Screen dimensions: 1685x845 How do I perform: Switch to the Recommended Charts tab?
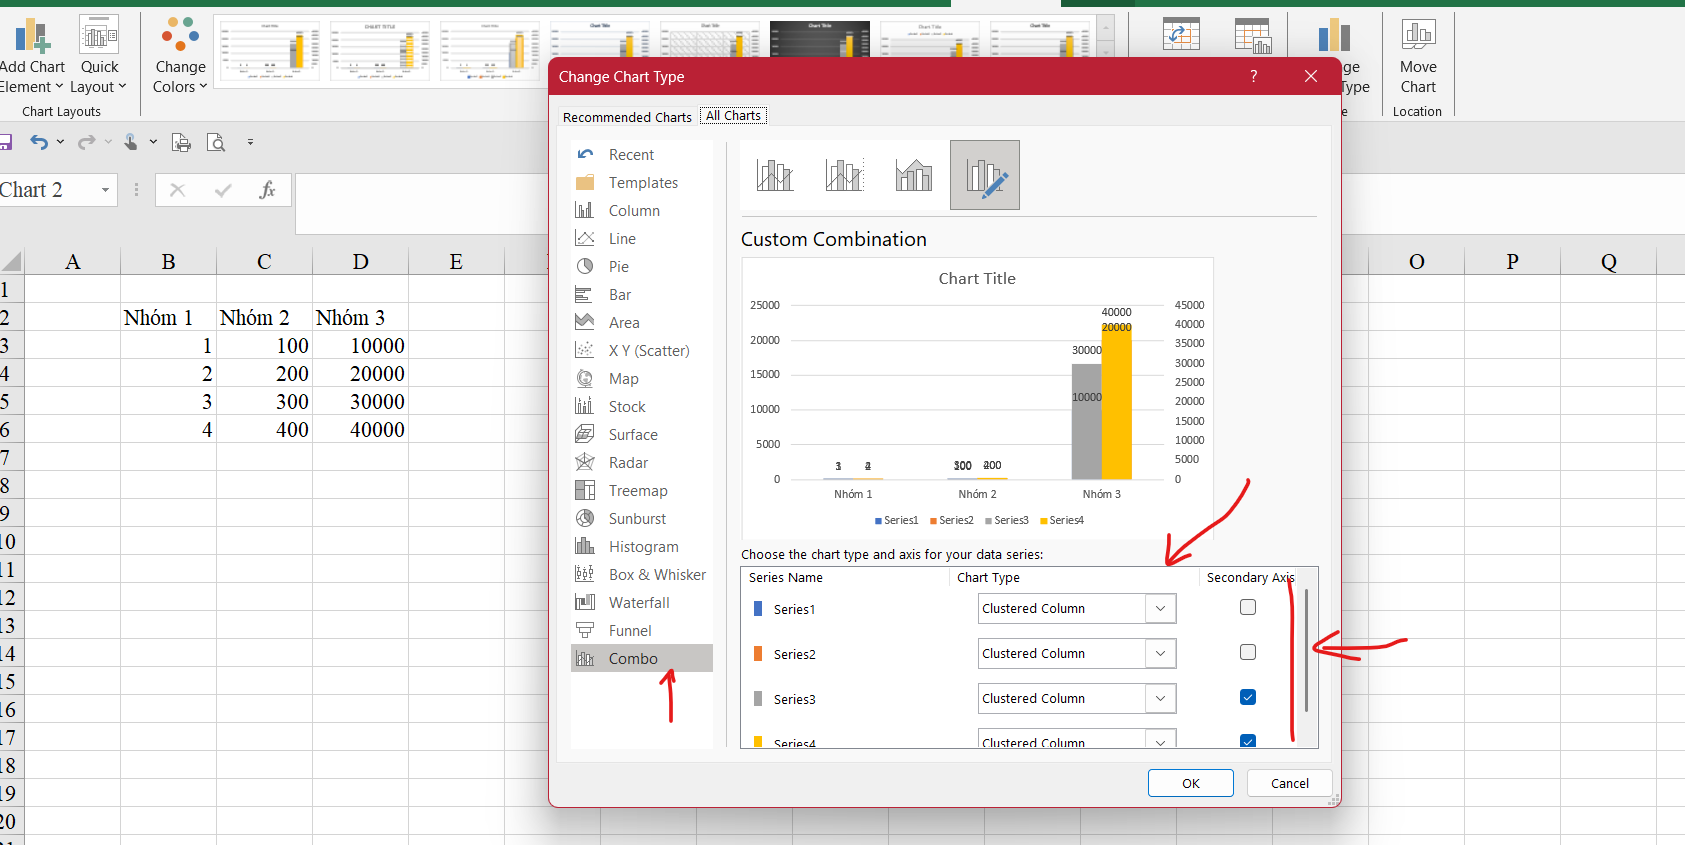click(627, 117)
